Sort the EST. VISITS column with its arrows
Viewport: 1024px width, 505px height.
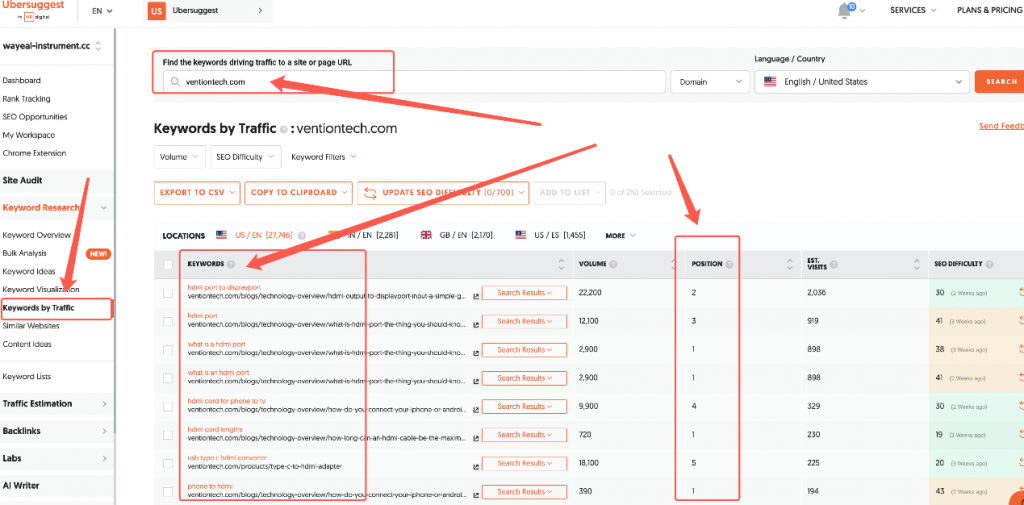coord(918,264)
